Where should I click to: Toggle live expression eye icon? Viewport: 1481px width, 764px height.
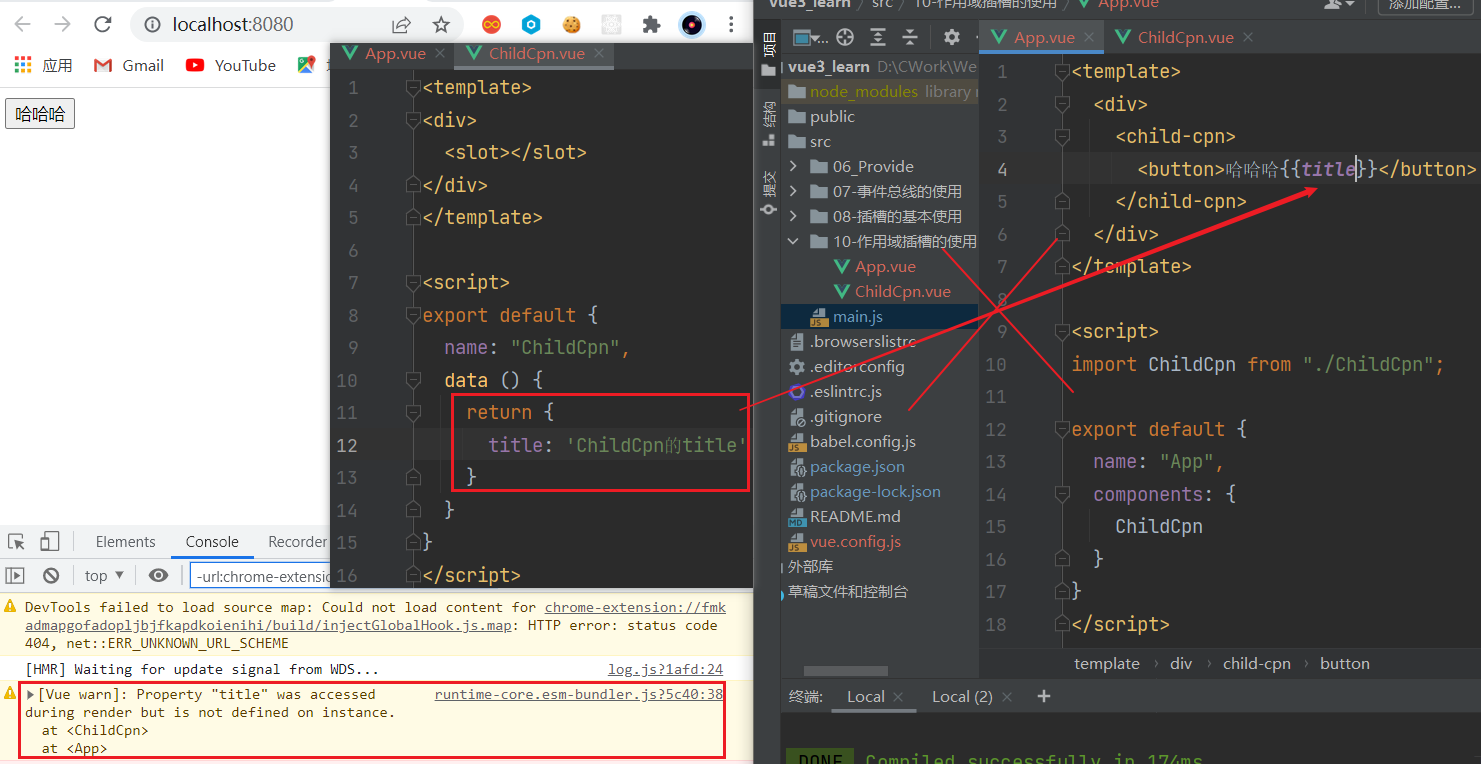point(158,575)
